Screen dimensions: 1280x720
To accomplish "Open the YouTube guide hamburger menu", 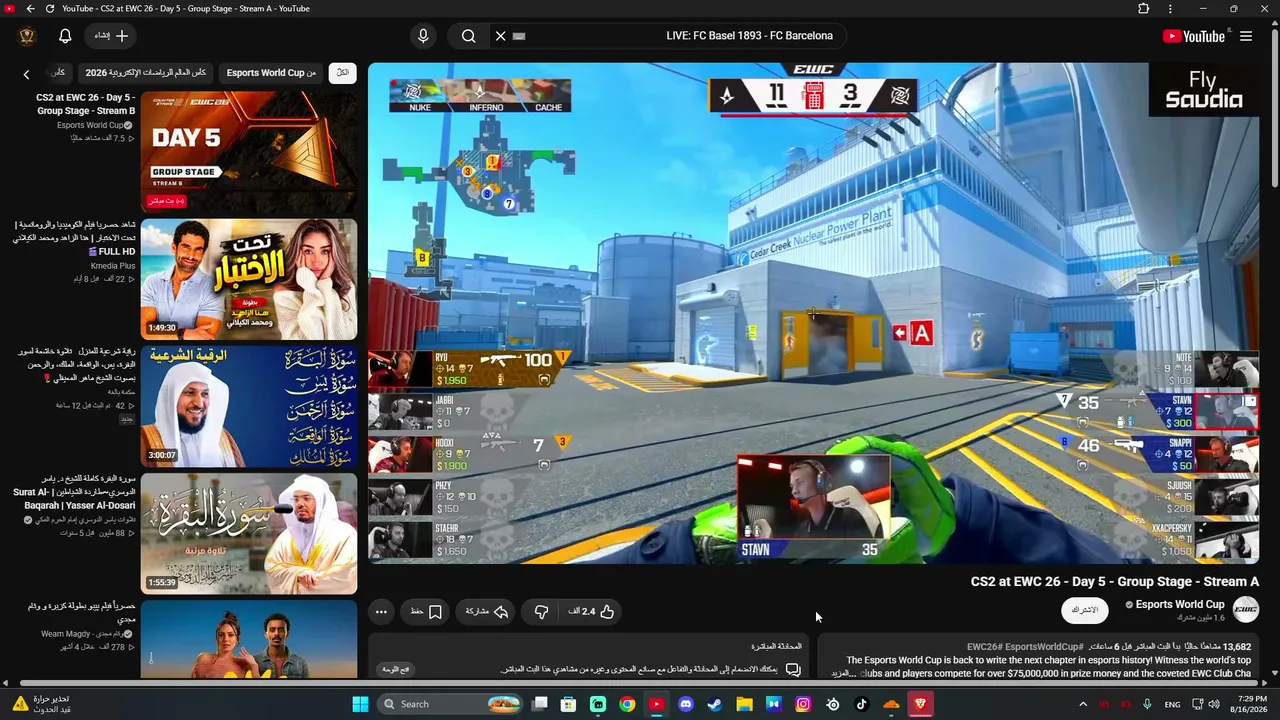I will pyautogui.click(x=1246, y=36).
